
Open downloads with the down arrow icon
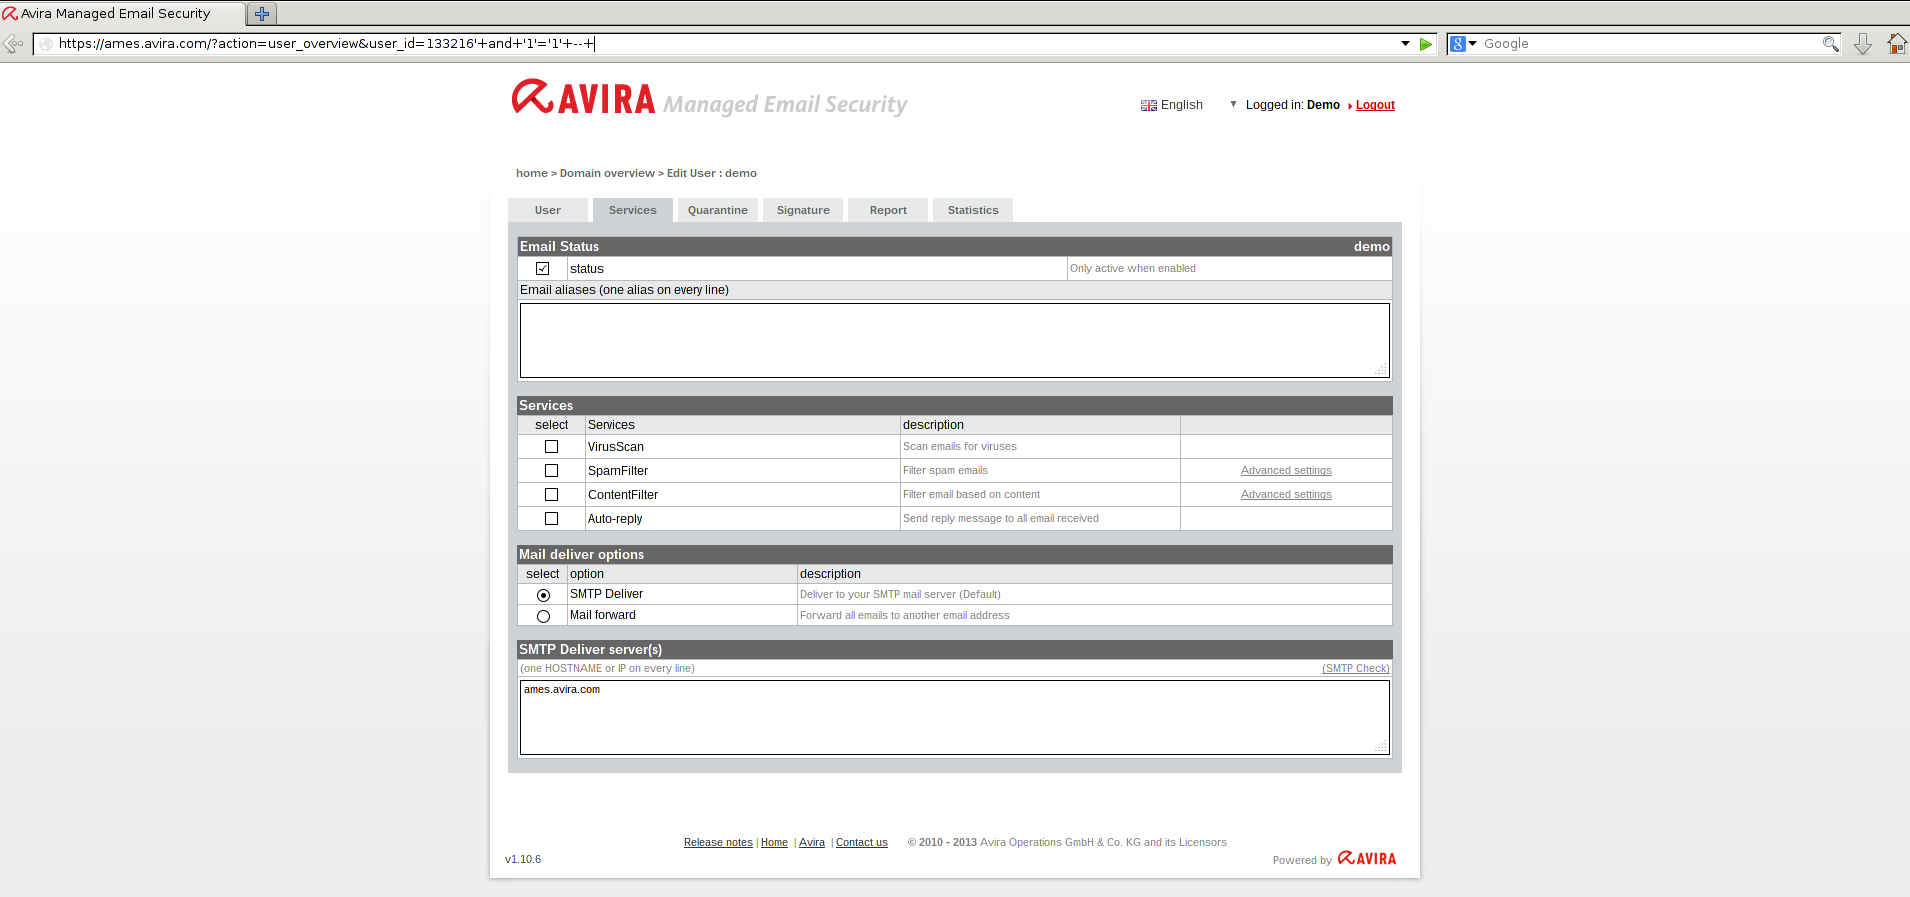1863,44
